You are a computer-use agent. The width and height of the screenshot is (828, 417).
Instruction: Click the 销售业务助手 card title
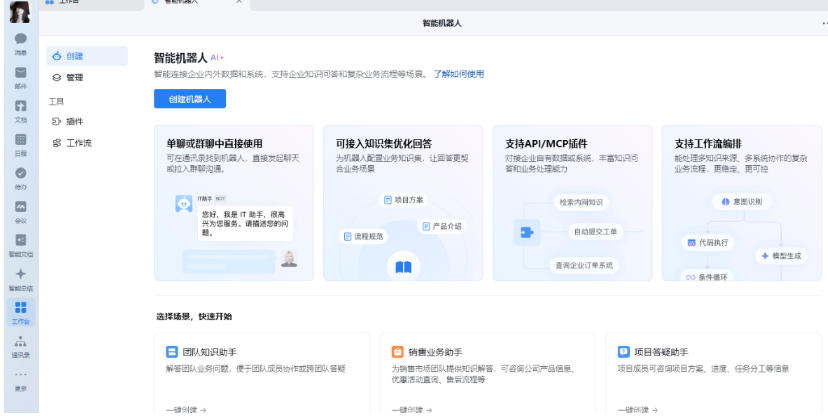tap(435, 352)
